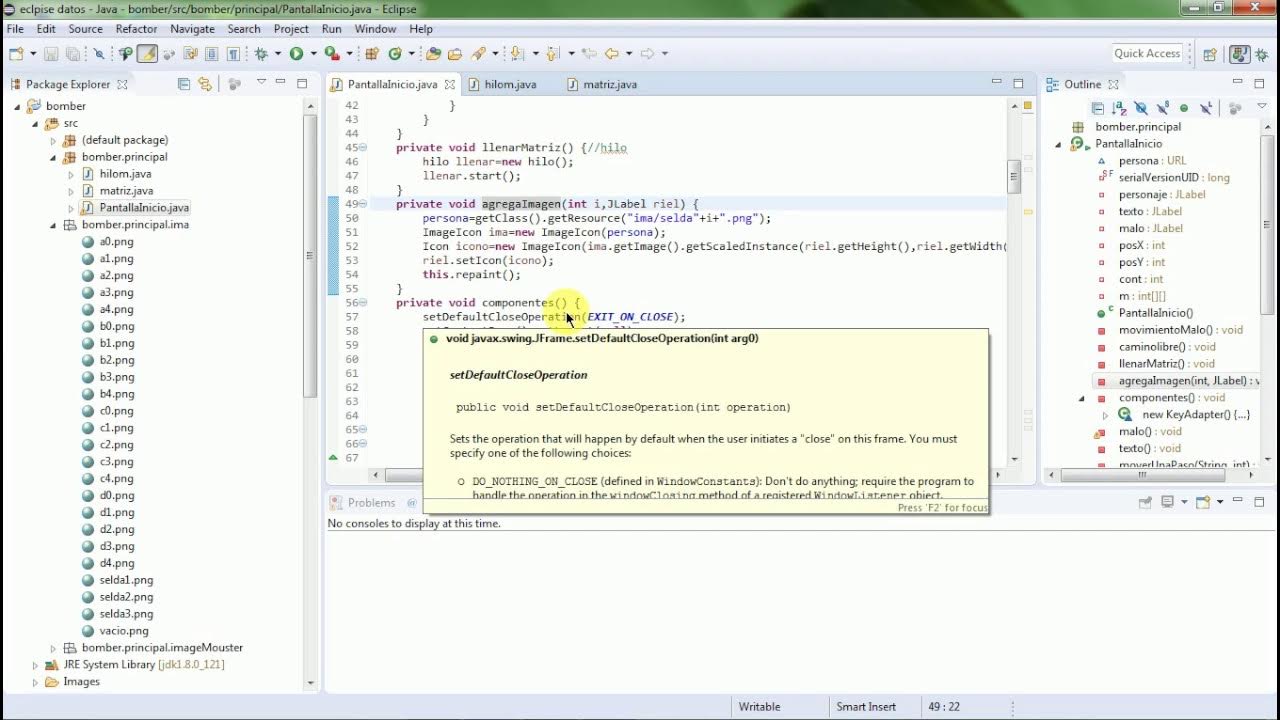Viewport: 1280px width, 720px height.
Task: Expand the (default package) node
Action: pos(54,140)
